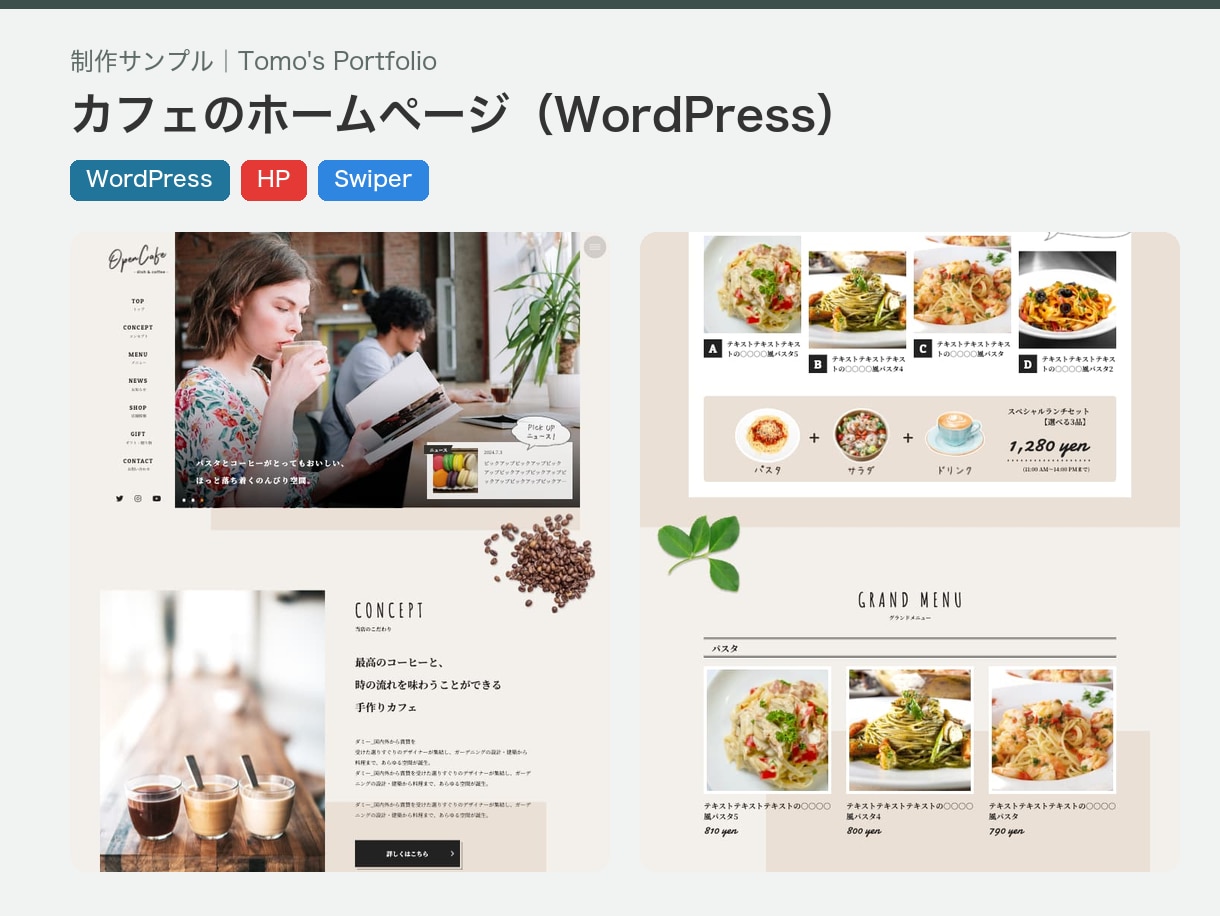Image resolution: width=1220 pixels, height=916 pixels.
Task: Open TOP in the cafe site navigation
Action: point(138,303)
